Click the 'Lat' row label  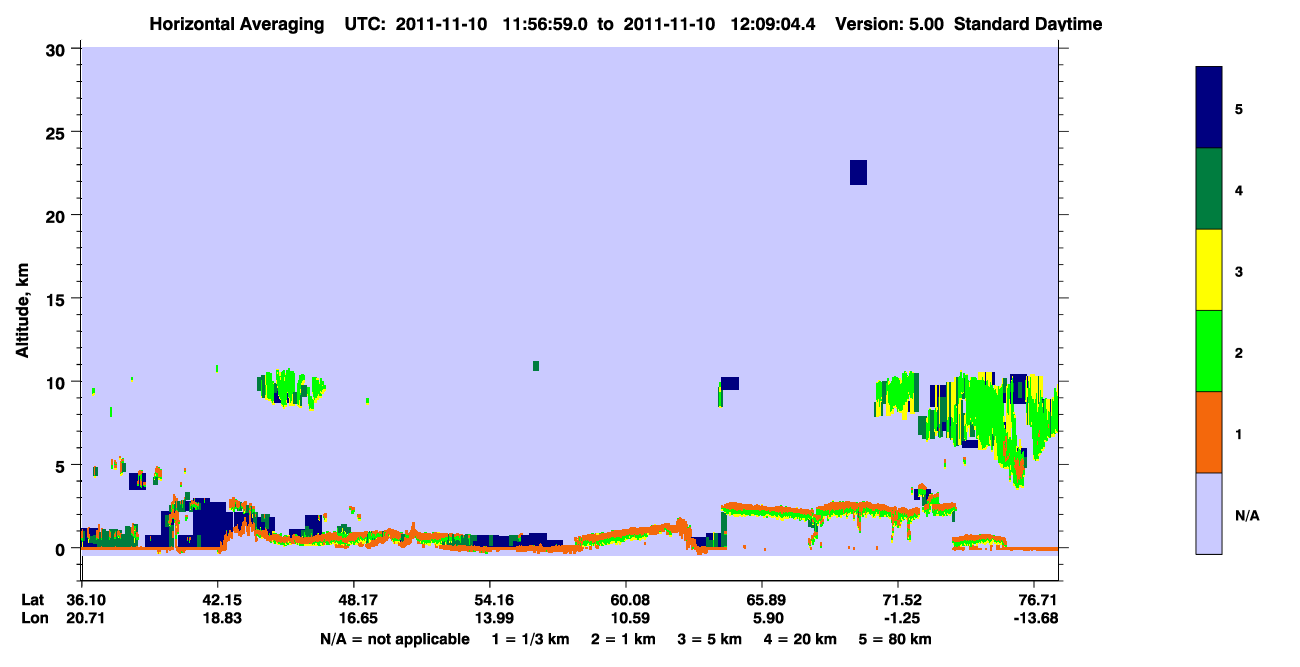[x=32, y=600]
